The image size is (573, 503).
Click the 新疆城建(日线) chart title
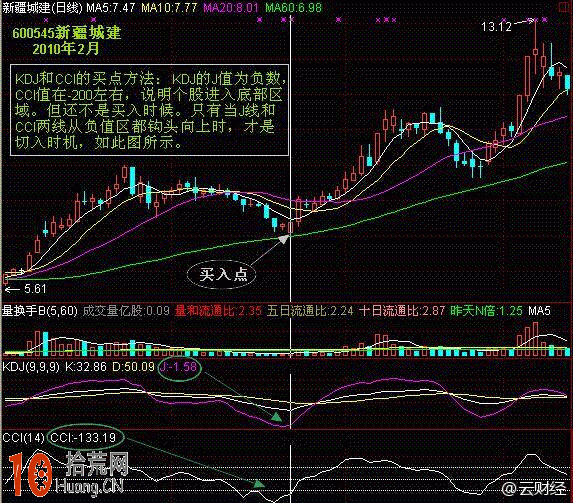[x=42, y=7]
